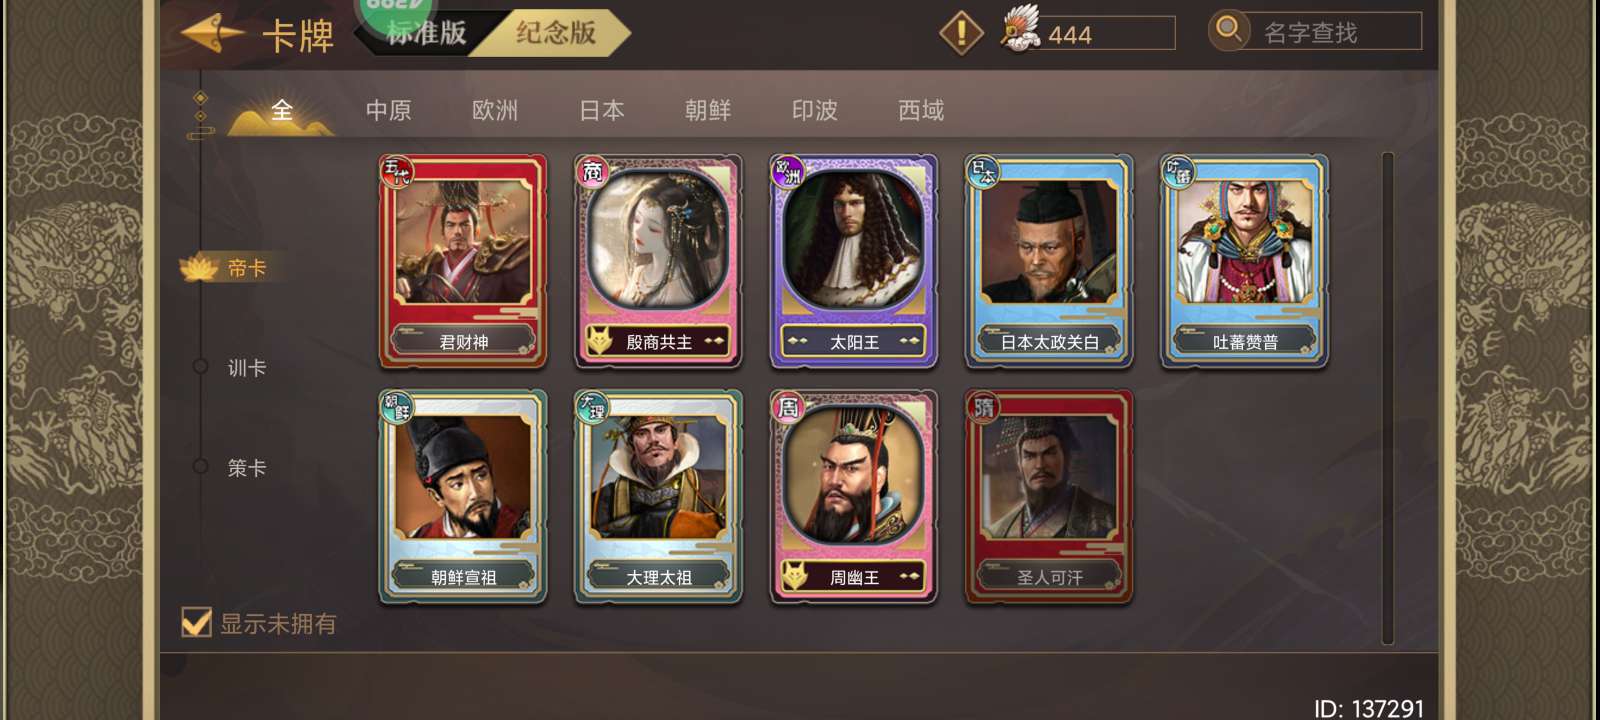Click the exclamation warning diamond icon
Image resolution: width=1600 pixels, height=720 pixels.
click(962, 33)
